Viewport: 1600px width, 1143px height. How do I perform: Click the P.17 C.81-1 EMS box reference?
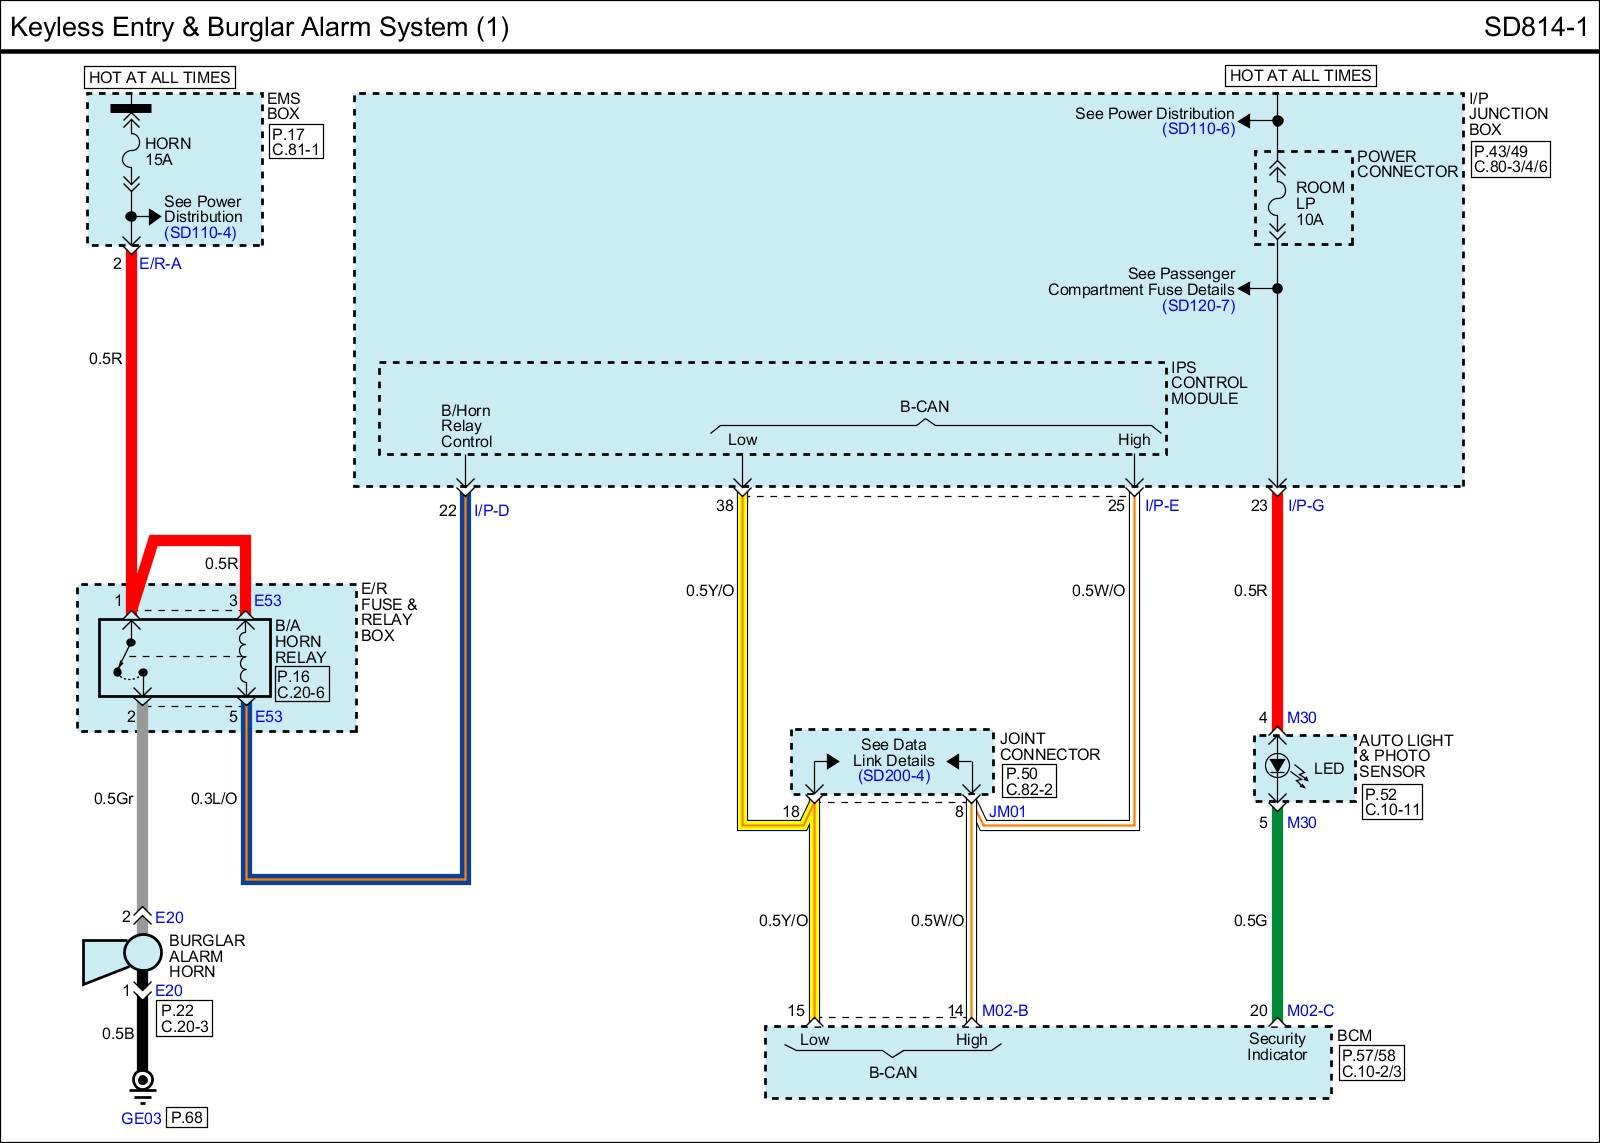(295, 142)
